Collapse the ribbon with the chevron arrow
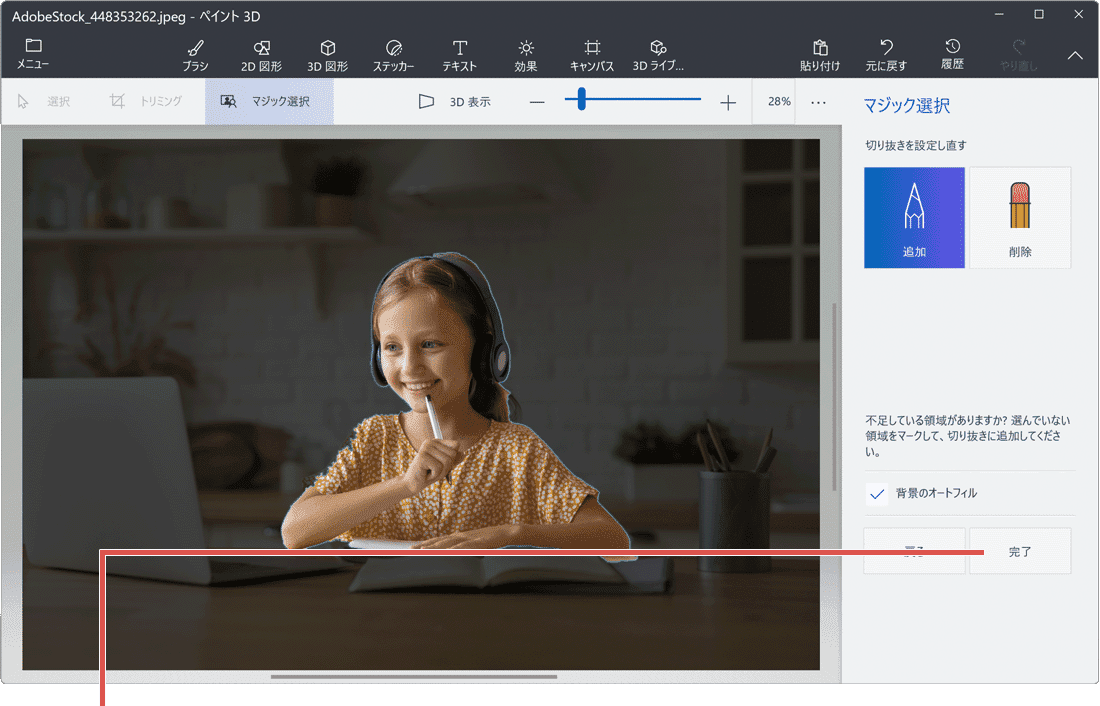The width and height of the screenshot is (1100, 706). [x=1075, y=56]
